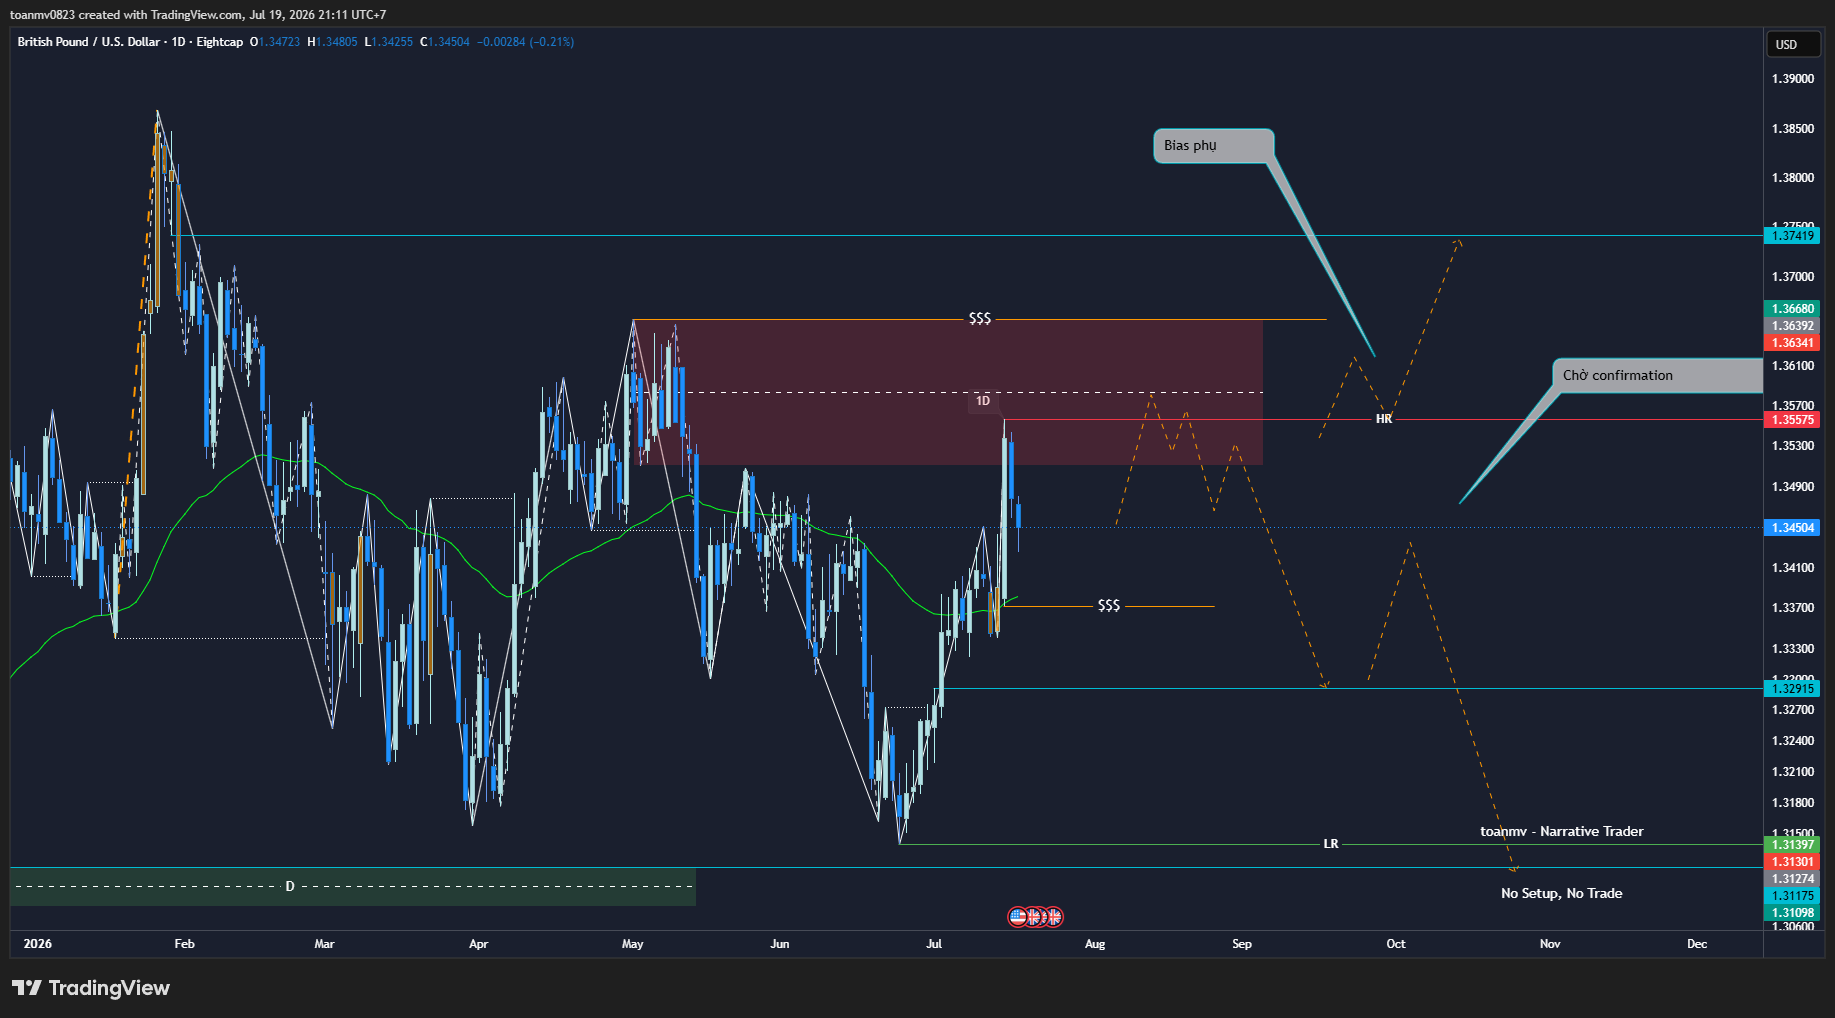The height and width of the screenshot is (1018, 1835).
Task: Select the 'Chờ confirmation' callout annotation
Action: coord(1656,376)
